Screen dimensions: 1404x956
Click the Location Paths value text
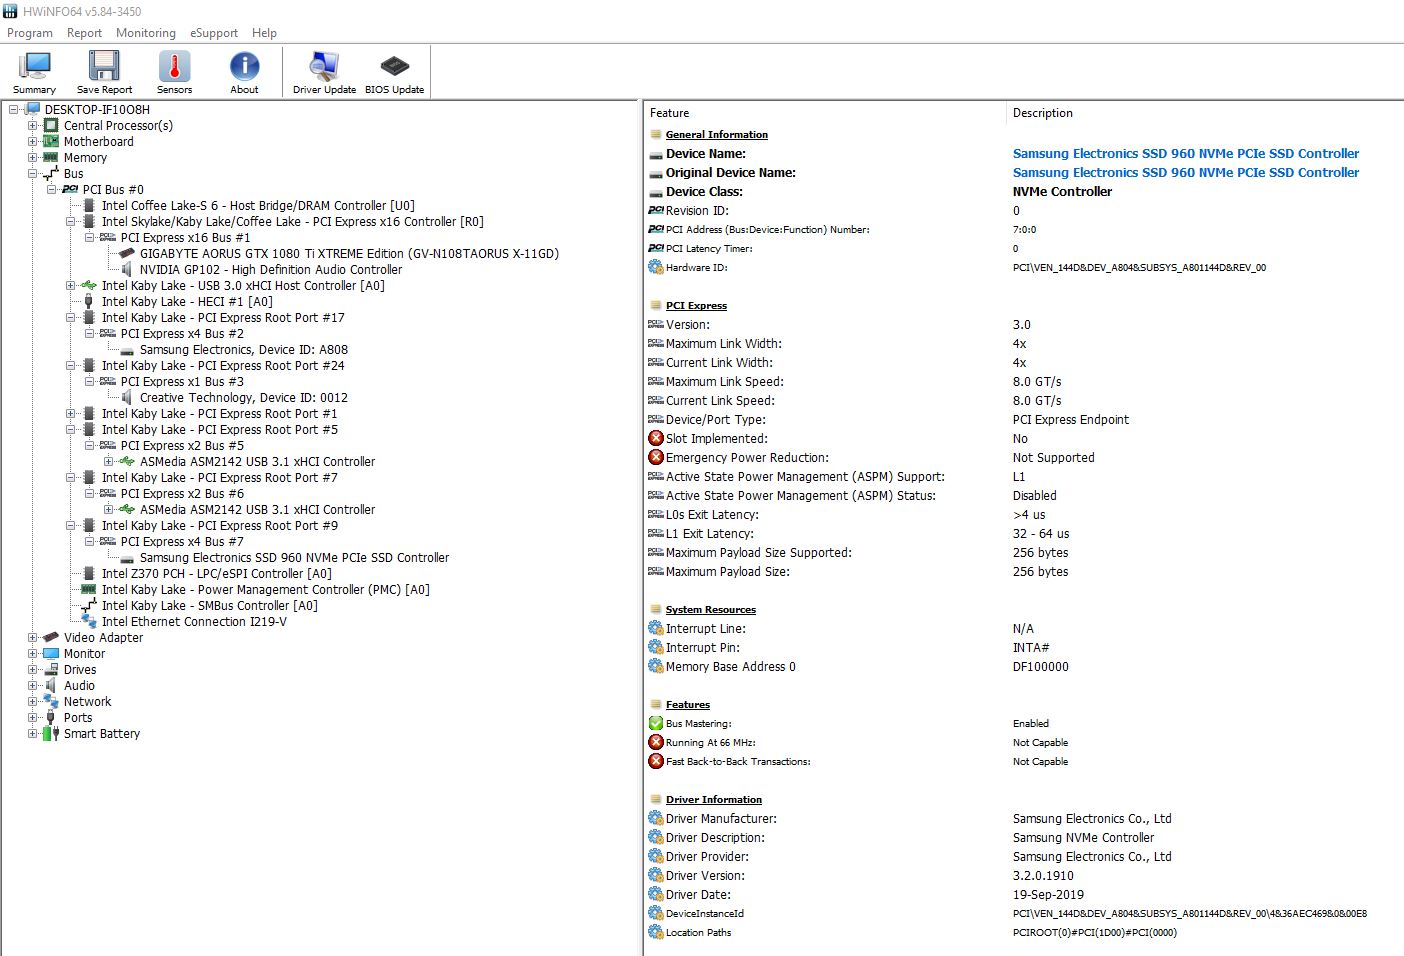click(x=1095, y=933)
